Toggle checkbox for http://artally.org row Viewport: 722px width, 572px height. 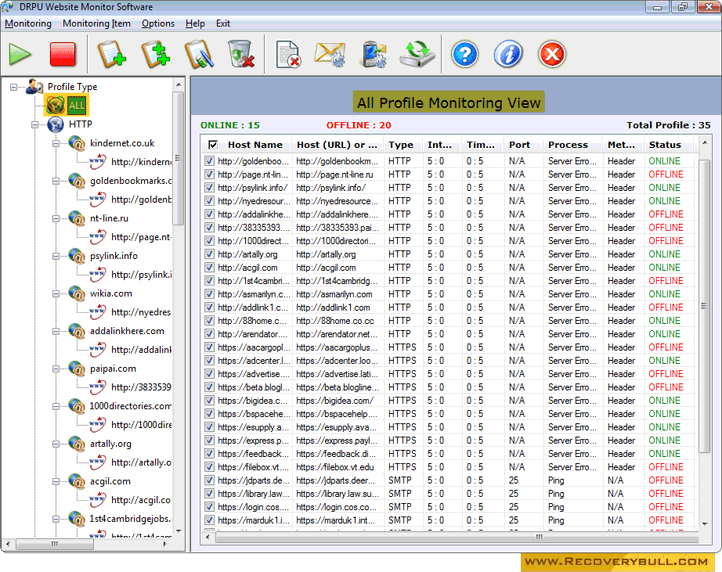pyautogui.click(x=210, y=254)
